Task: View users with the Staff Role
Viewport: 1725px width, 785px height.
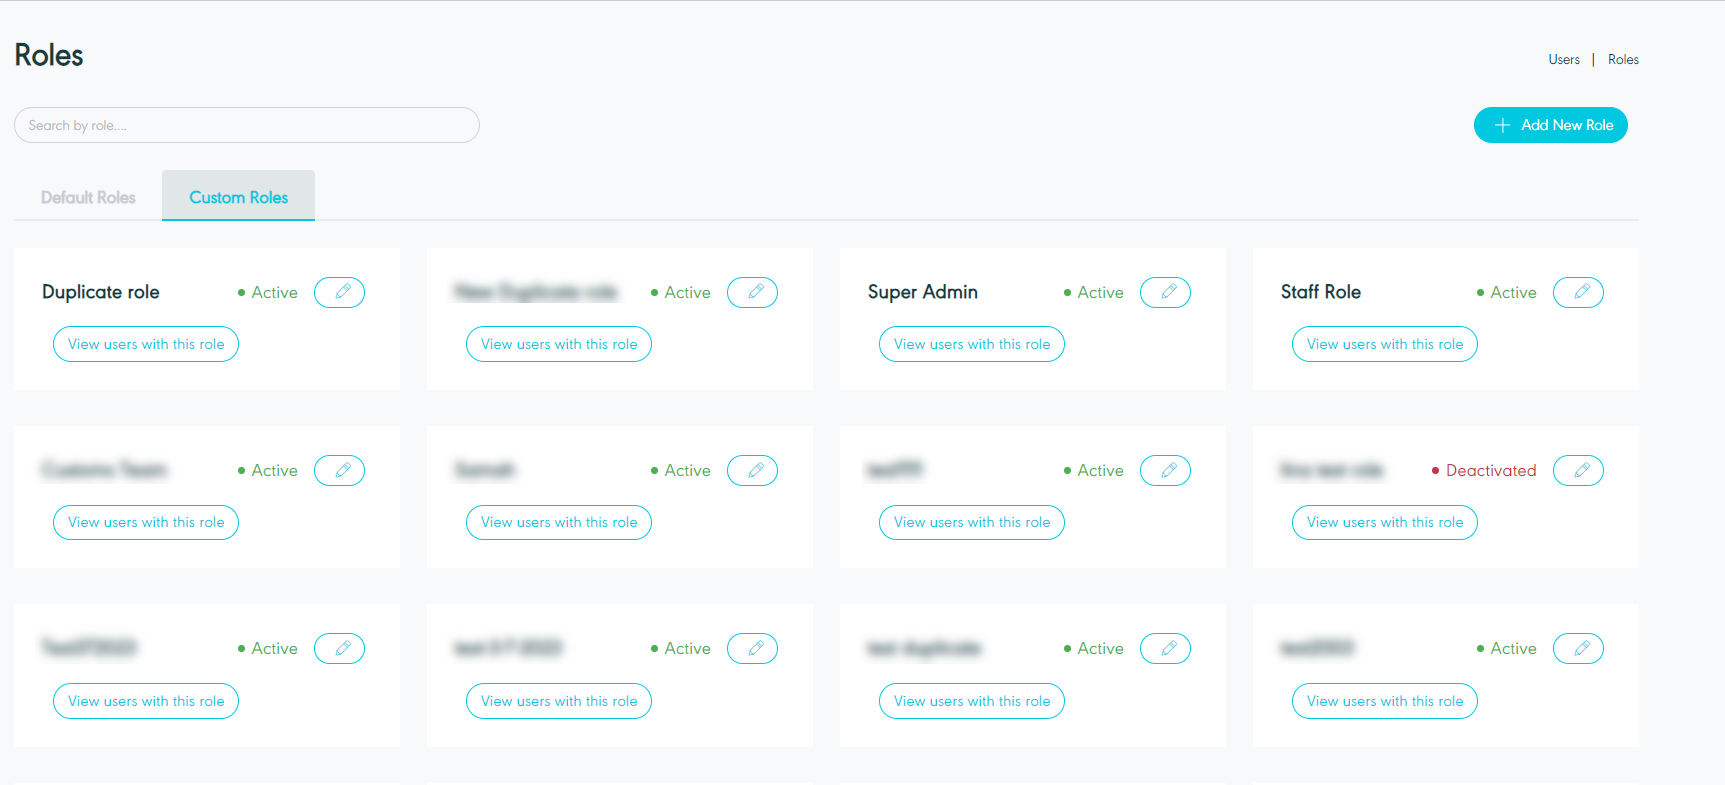Action: coord(1385,344)
